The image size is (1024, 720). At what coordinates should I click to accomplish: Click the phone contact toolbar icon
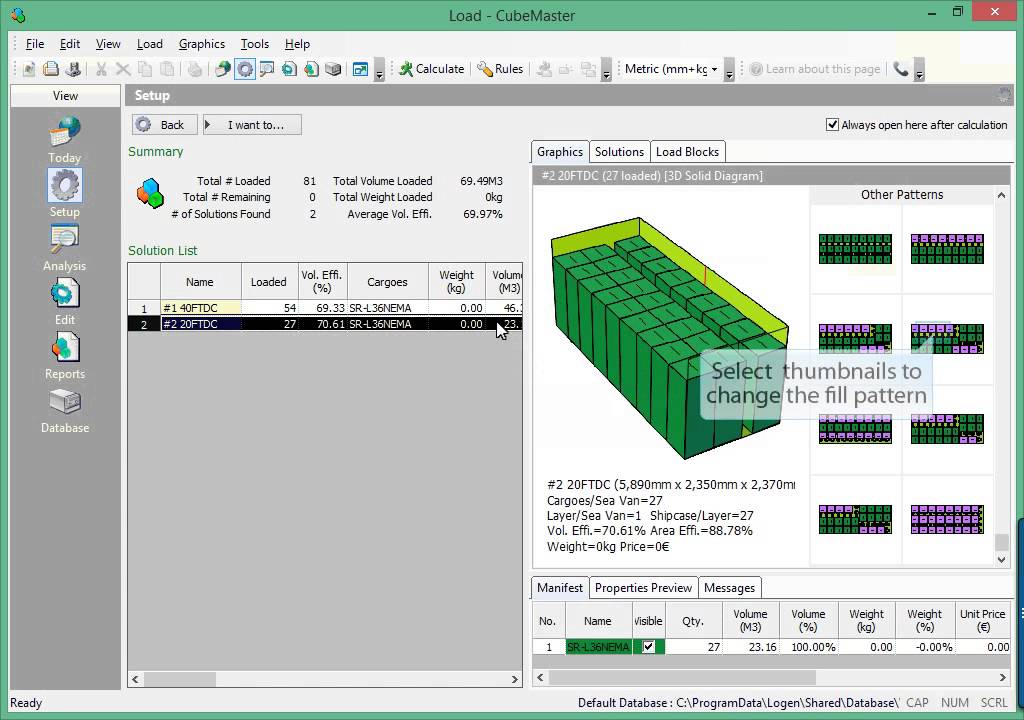[x=901, y=69]
